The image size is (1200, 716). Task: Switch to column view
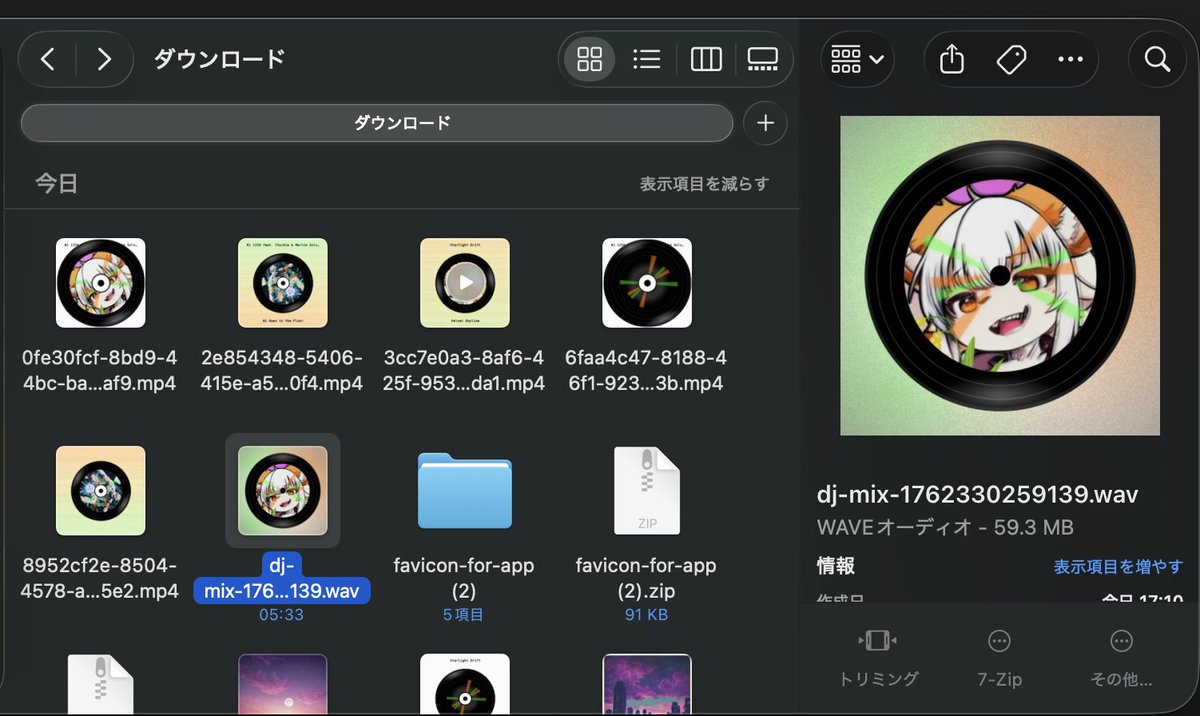[x=706, y=60]
